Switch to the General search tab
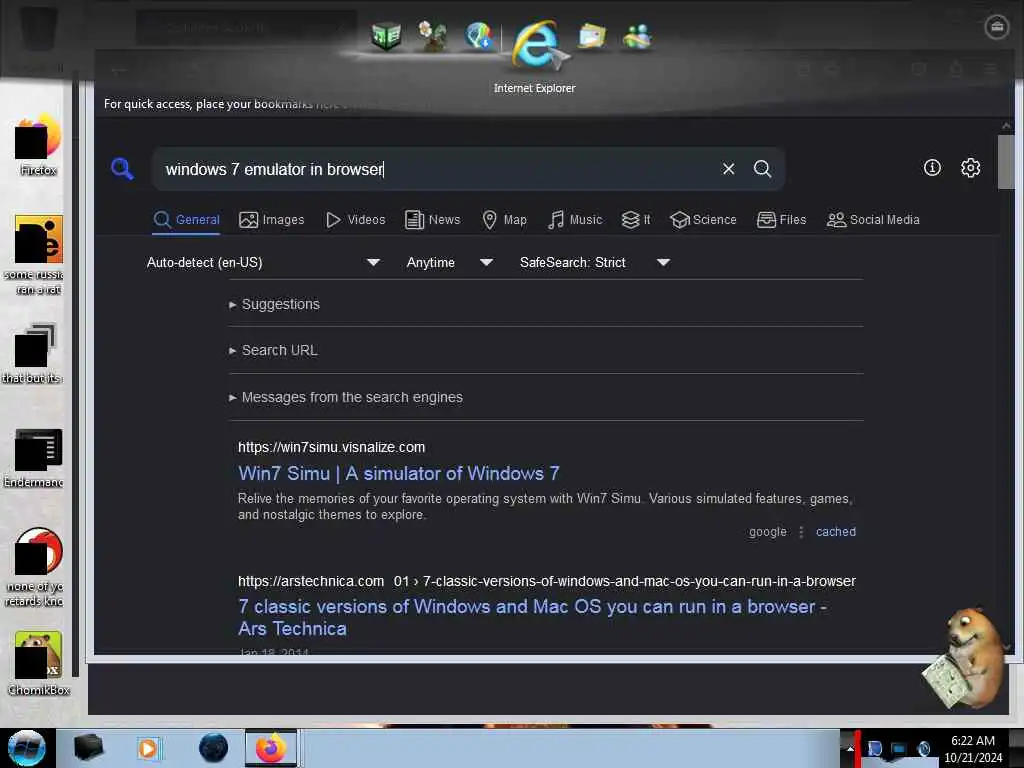Screen dimensions: 1024x768 tap(187, 219)
